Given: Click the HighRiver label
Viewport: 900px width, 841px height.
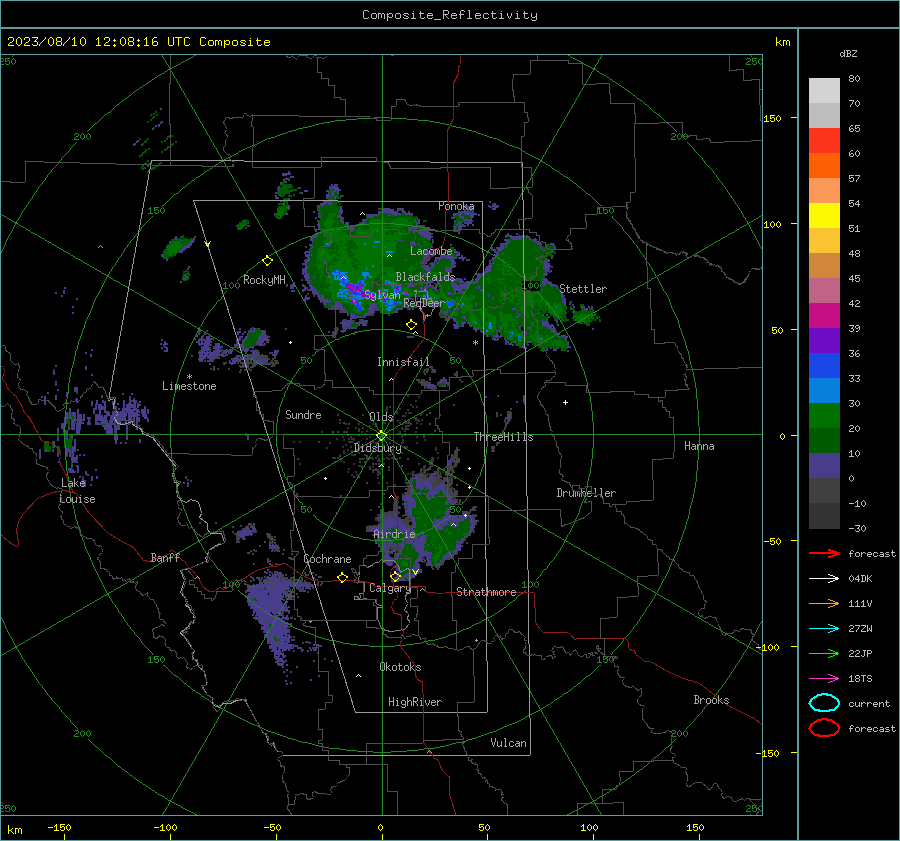Looking at the screenshot, I should [x=415, y=702].
